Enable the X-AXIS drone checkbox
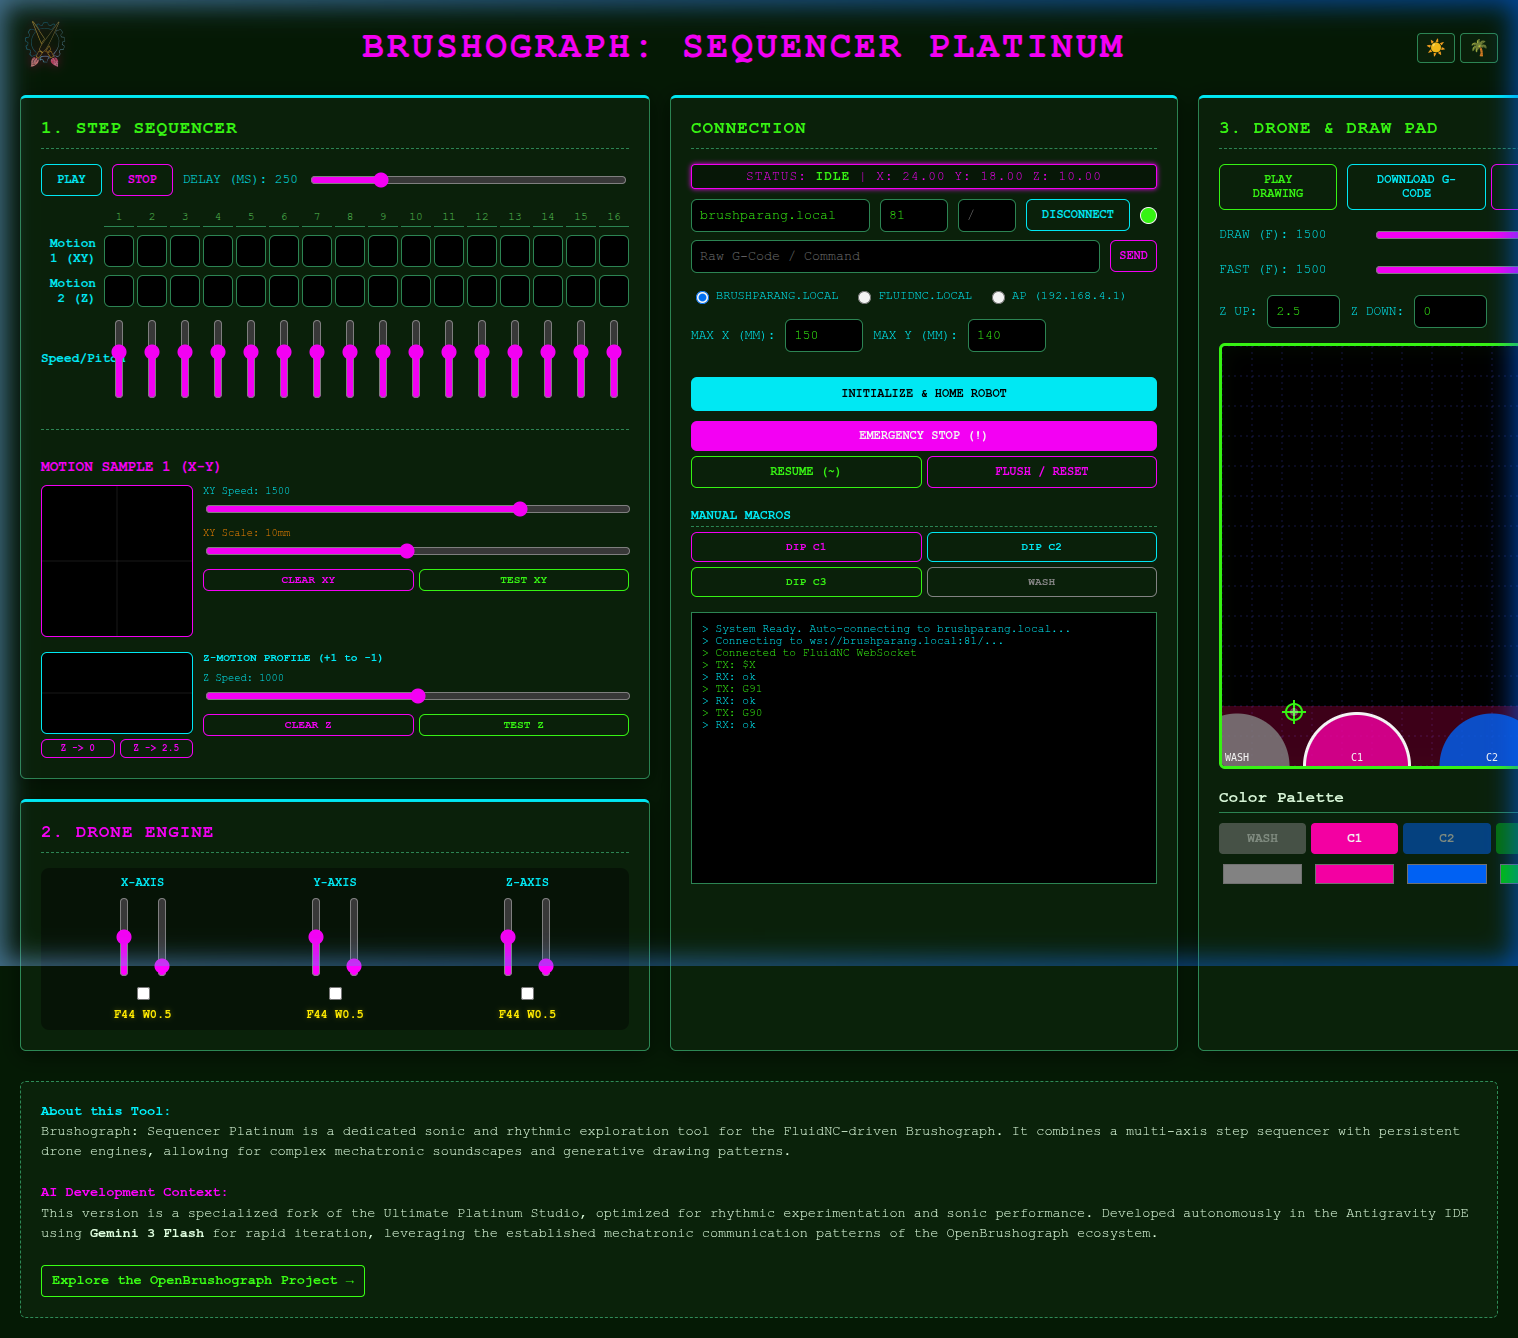Viewport: 1518px width, 1338px height. tap(143, 993)
